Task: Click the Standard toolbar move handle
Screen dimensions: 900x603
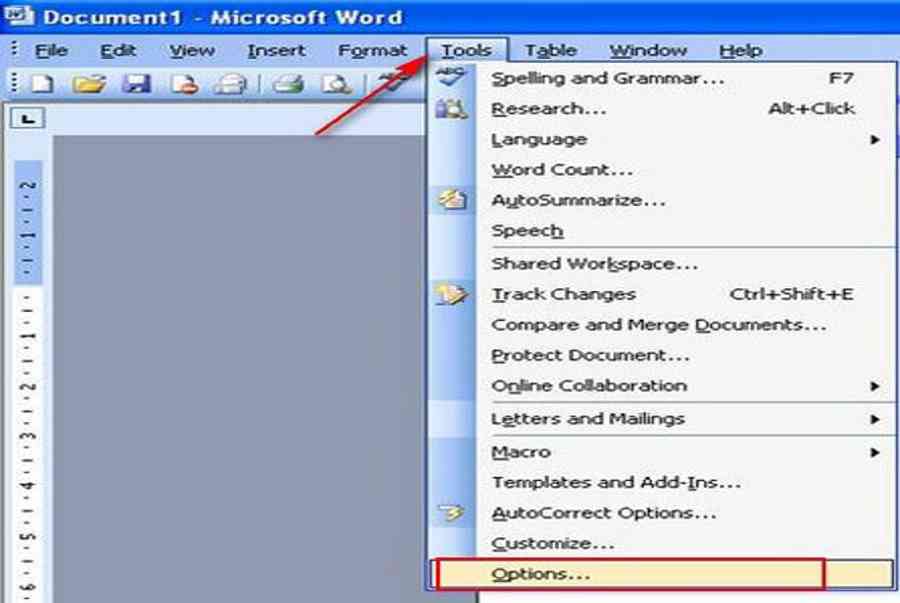Action: pos(14,84)
